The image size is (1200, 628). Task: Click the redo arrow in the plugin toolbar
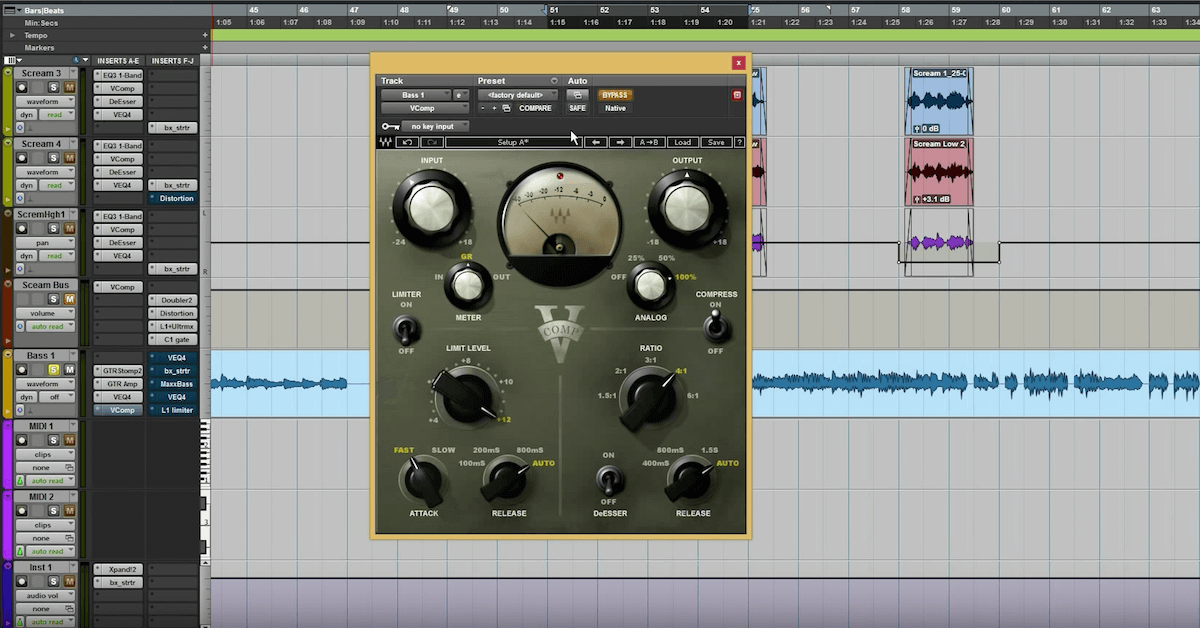pos(433,143)
